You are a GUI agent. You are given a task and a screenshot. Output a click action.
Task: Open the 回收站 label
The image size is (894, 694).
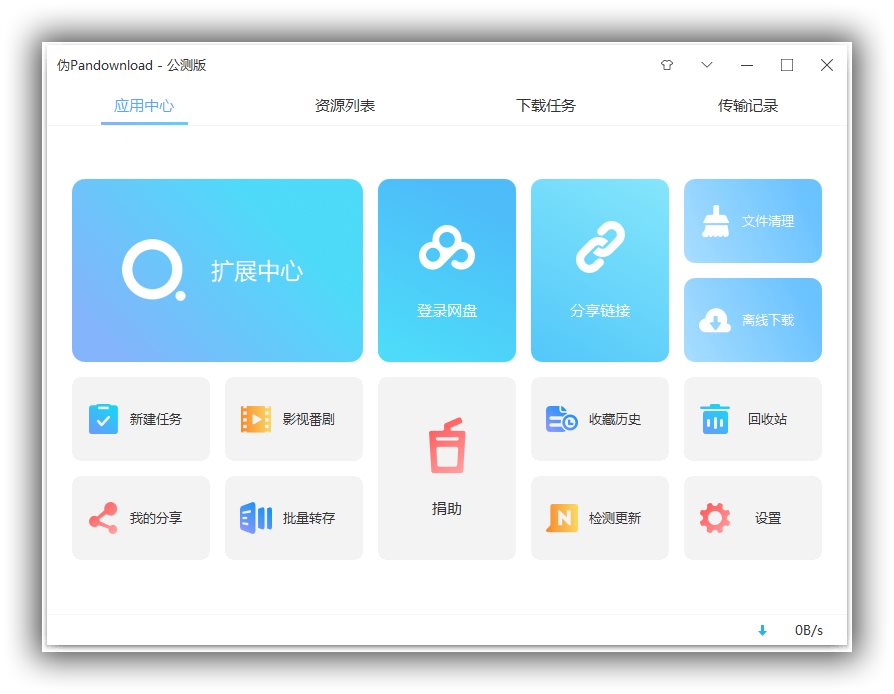tap(767, 419)
